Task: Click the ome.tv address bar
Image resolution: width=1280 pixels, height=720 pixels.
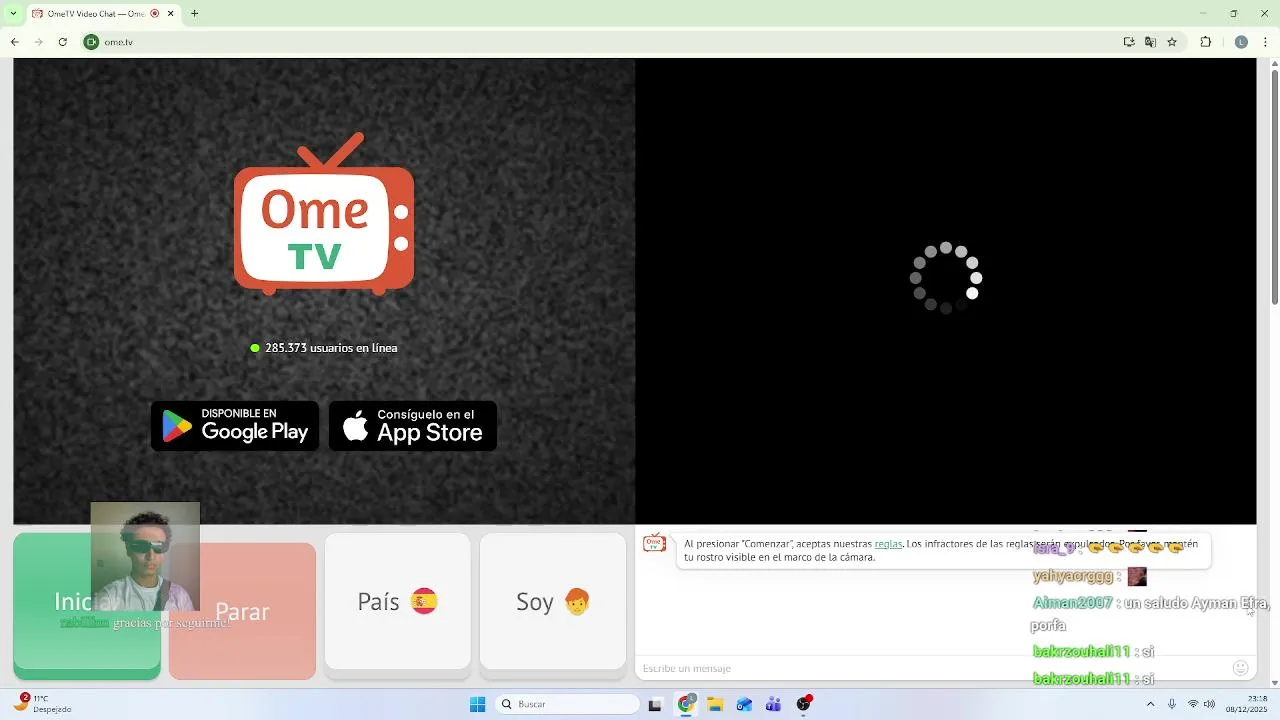Action: 600,42
